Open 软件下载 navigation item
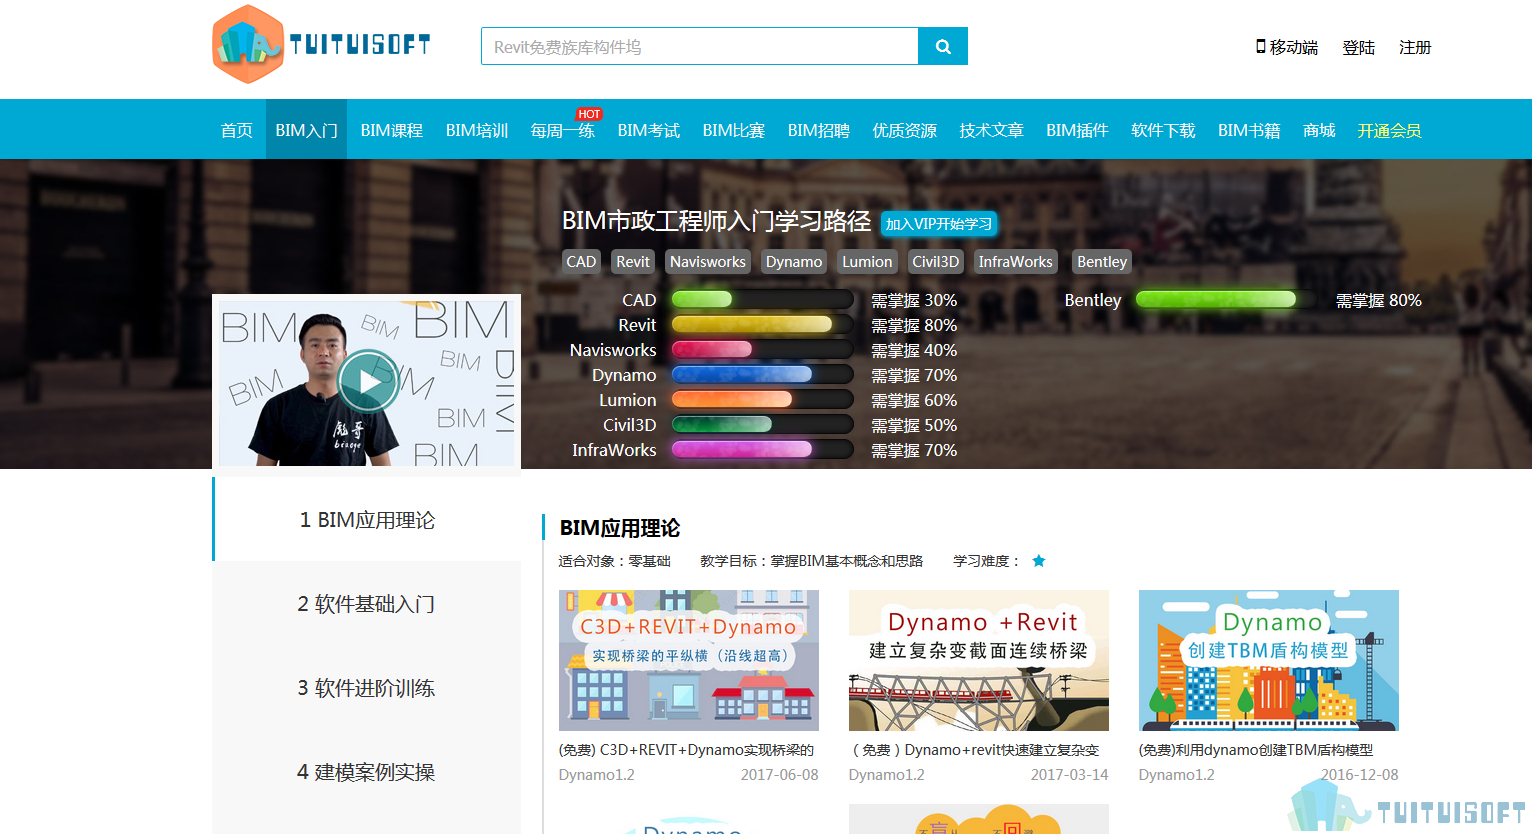1532x834 pixels. (x=1164, y=130)
